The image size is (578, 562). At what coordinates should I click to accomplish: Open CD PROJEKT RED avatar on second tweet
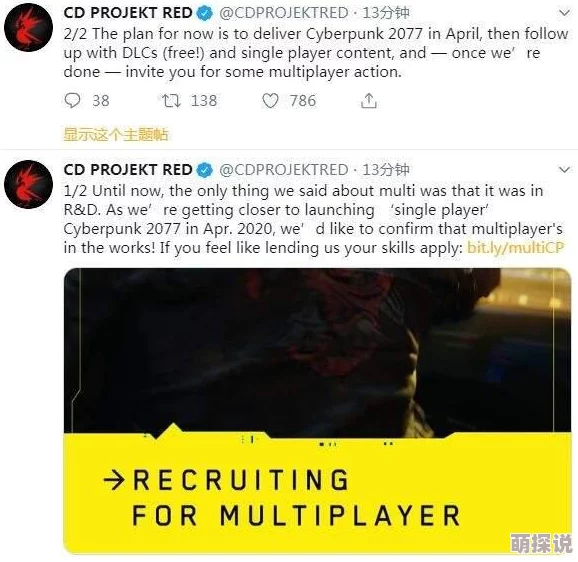(x=28, y=184)
